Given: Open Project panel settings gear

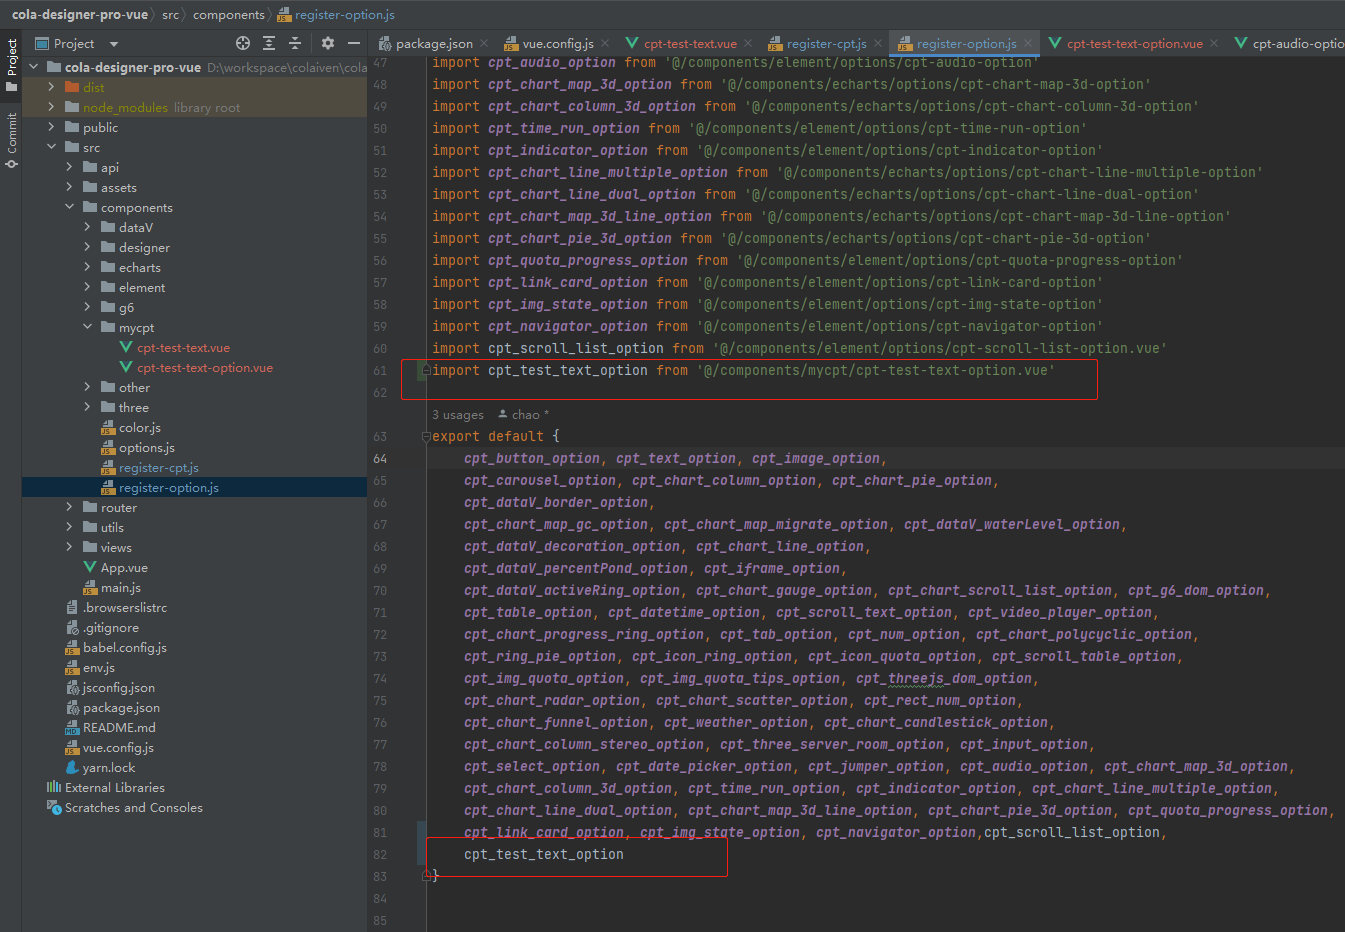Looking at the screenshot, I should click(x=328, y=43).
